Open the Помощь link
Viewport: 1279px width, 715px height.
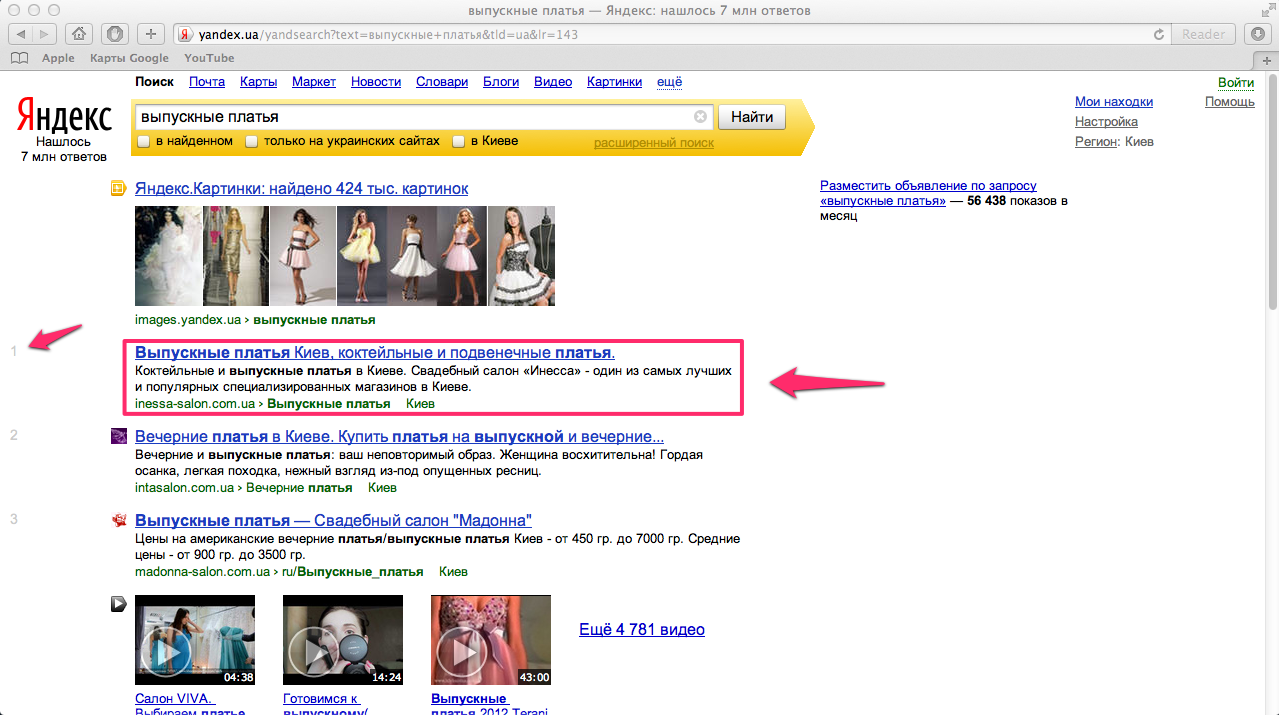(x=1230, y=102)
